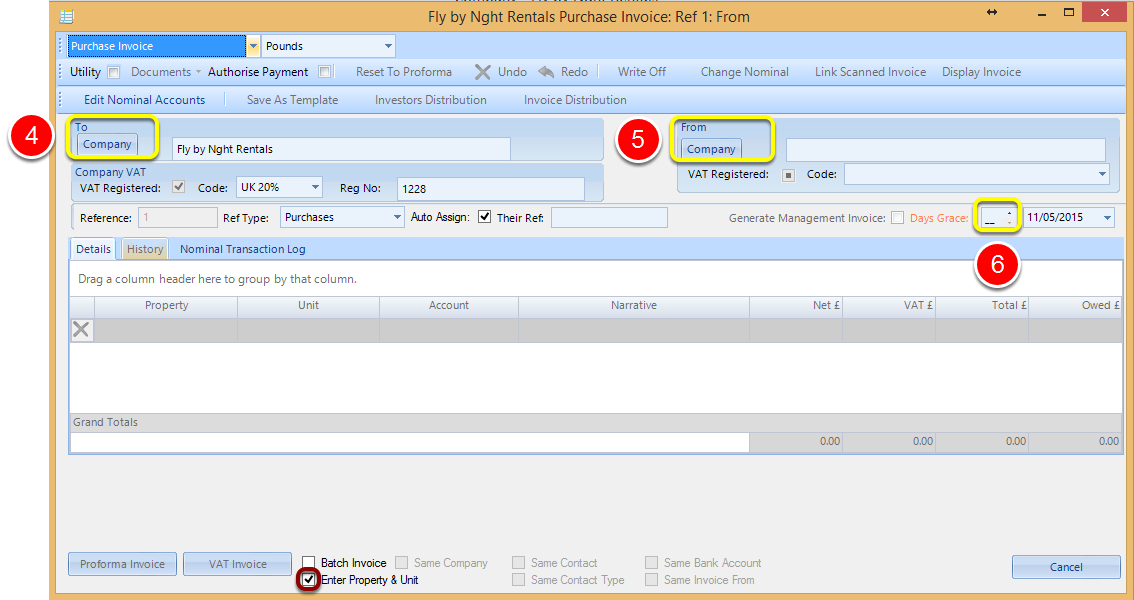
Task: Click Edit Nominal Accounts
Action: click(x=145, y=100)
